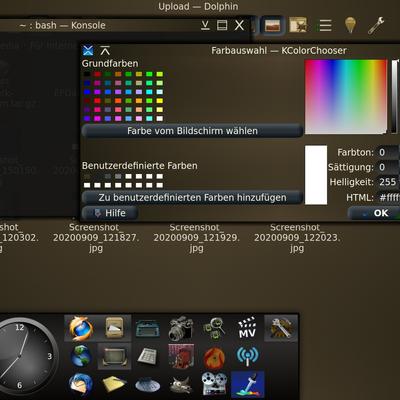
Task: Launch the orange guitar music icon
Action: click(x=214, y=357)
